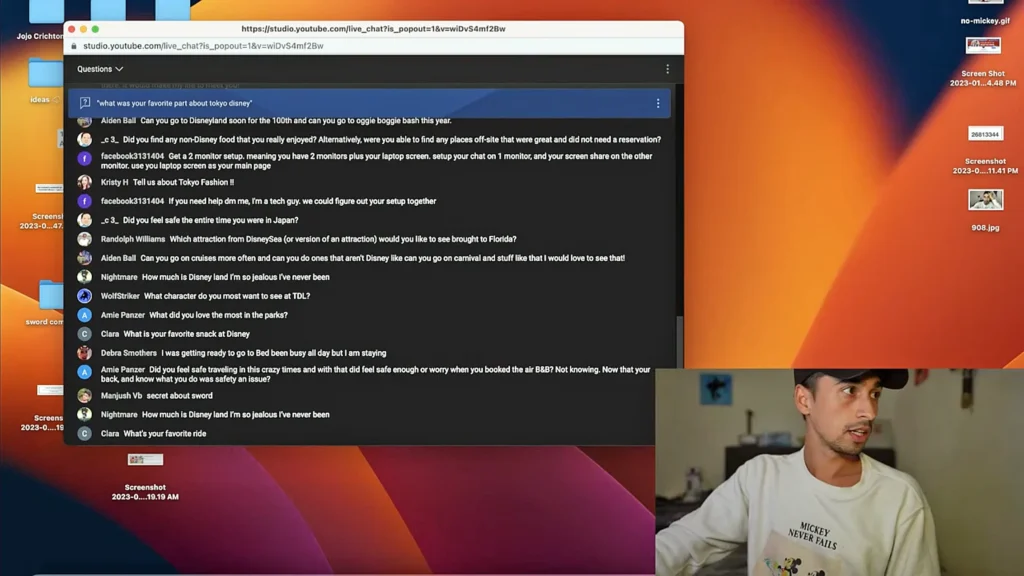Click Amie Panzer's avatar on parks question
The image size is (1024, 576).
point(84,315)
